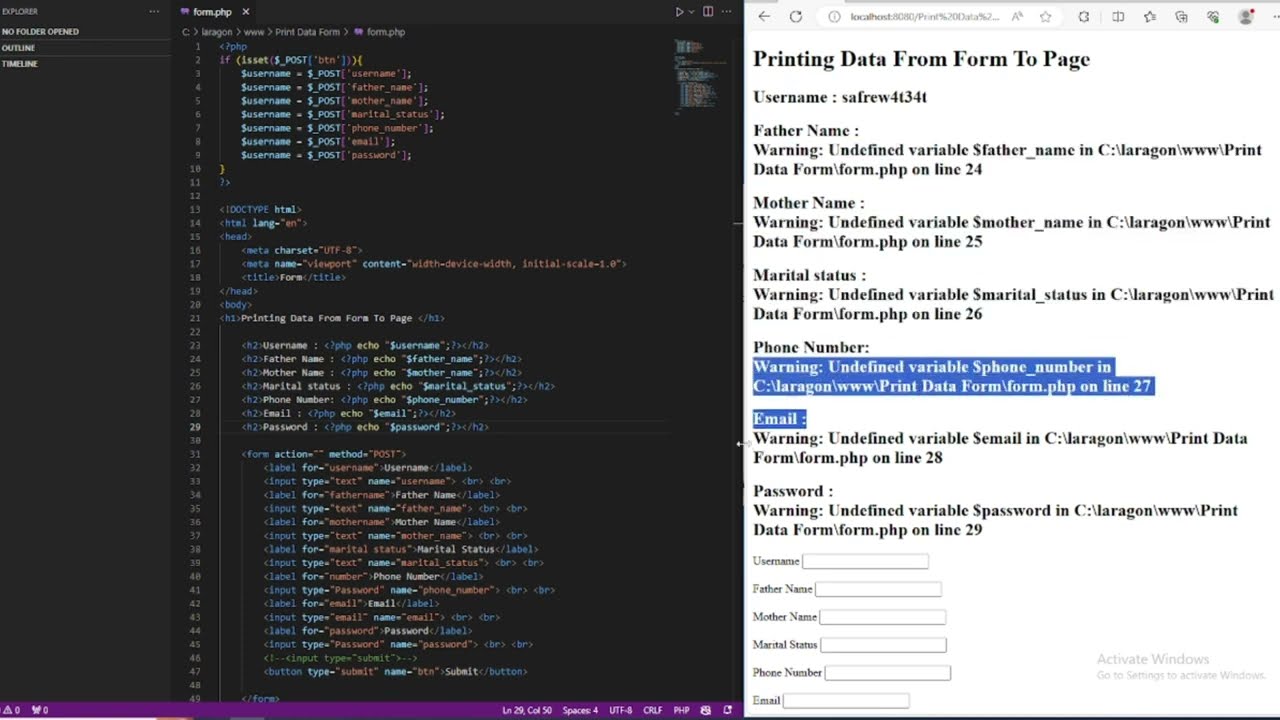Image resolution: width=1280 pixels, height=720 pixels.
Task: Click the browser Refresh icon
Action: [796, 16]
